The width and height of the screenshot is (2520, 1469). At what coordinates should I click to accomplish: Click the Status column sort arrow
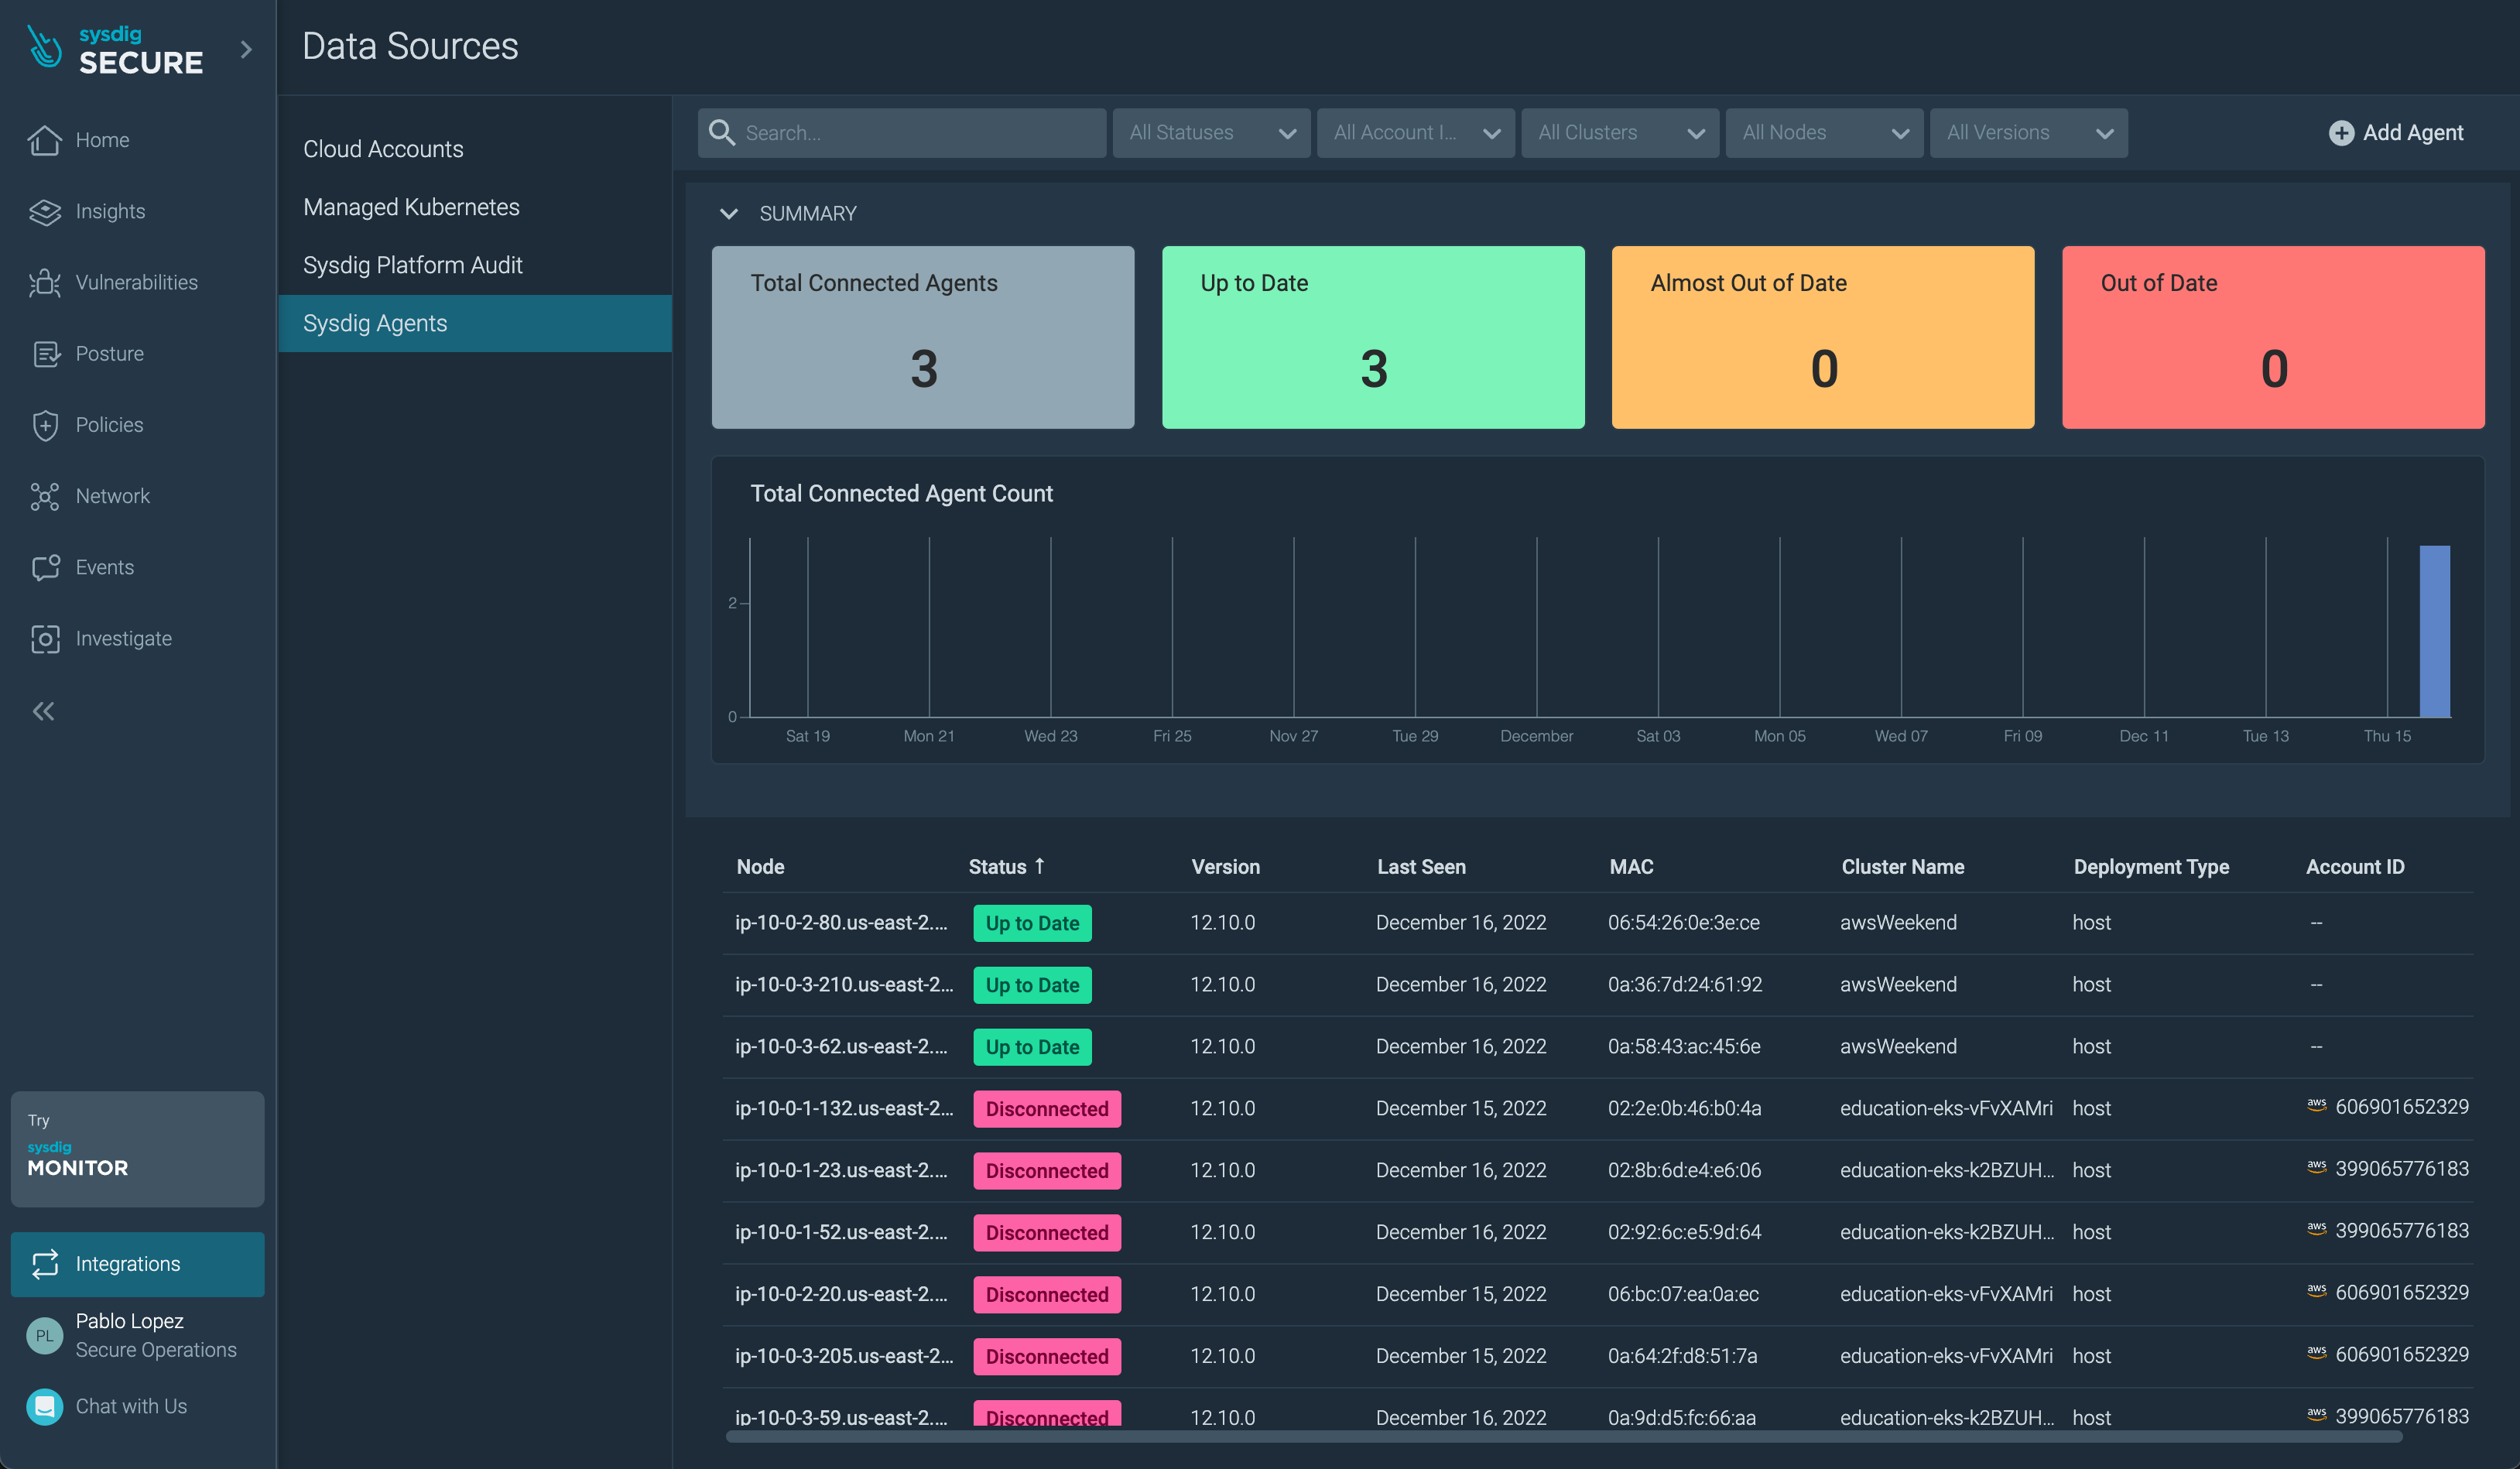pyautogui.click(x=1039, y=866)
